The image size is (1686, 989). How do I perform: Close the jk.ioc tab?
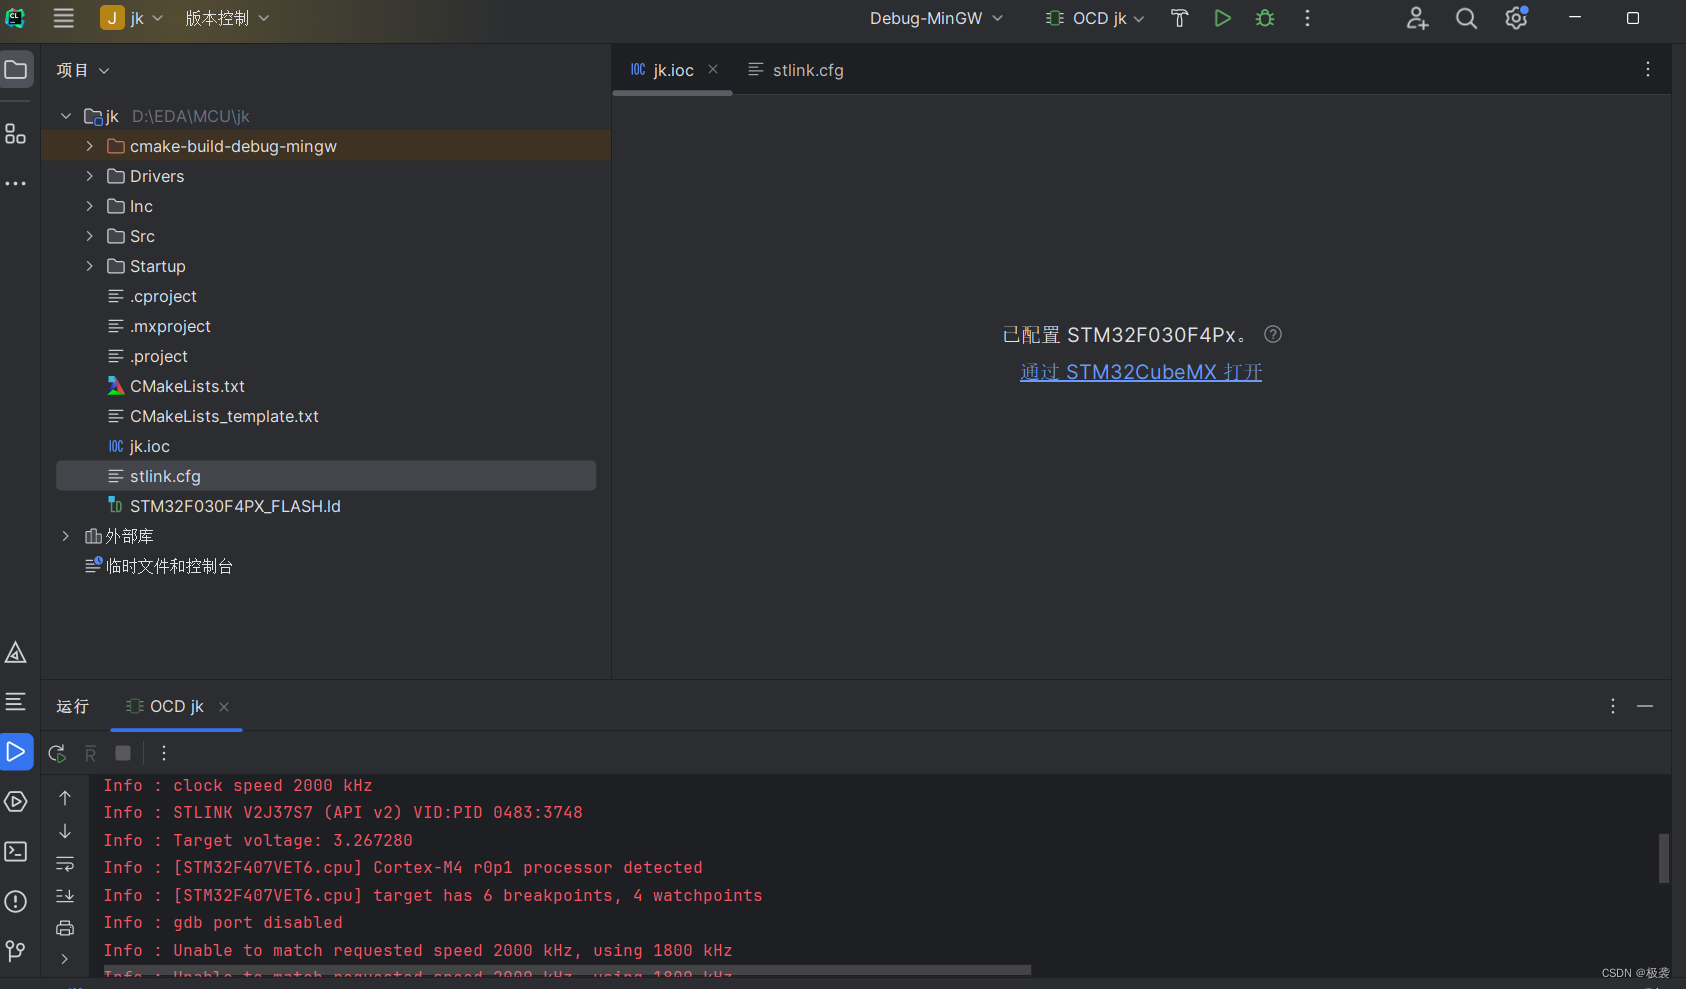tap(713, 69)
